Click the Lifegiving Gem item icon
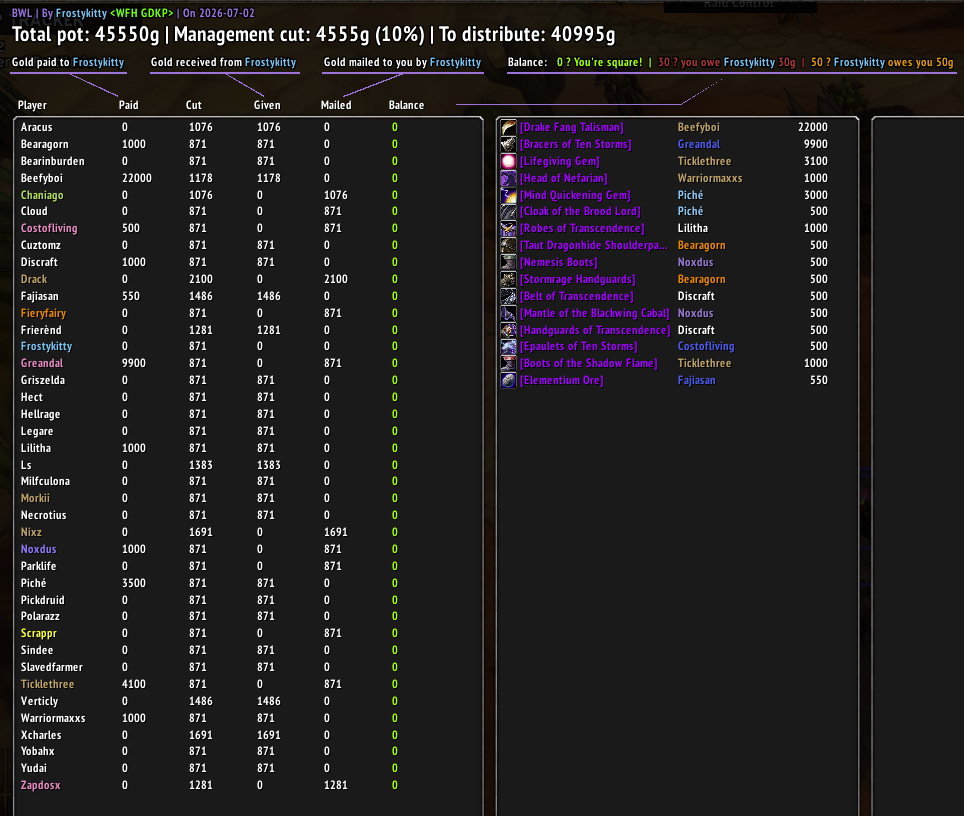 [508, 161]
